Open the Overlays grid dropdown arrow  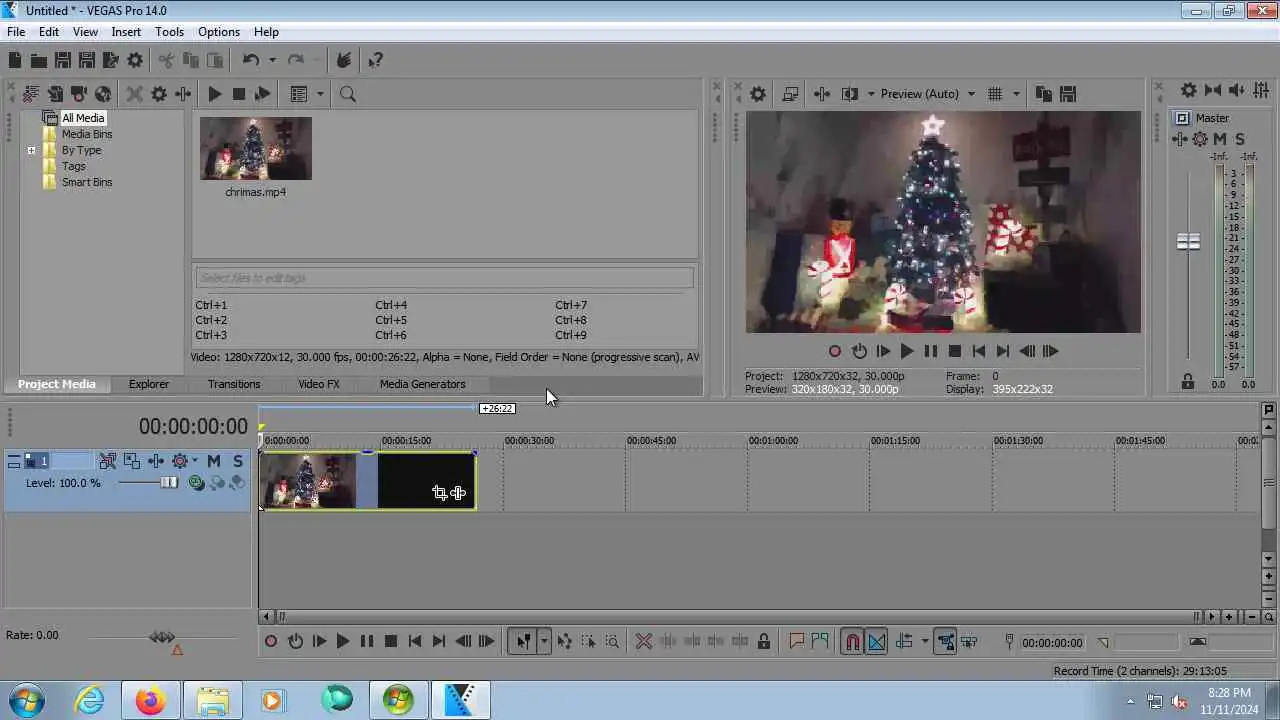pos(1016,94)
